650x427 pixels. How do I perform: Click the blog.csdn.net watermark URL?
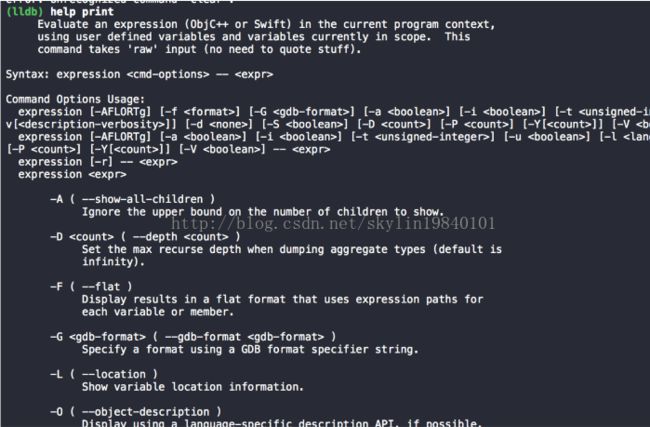click(x=333, y=224)
